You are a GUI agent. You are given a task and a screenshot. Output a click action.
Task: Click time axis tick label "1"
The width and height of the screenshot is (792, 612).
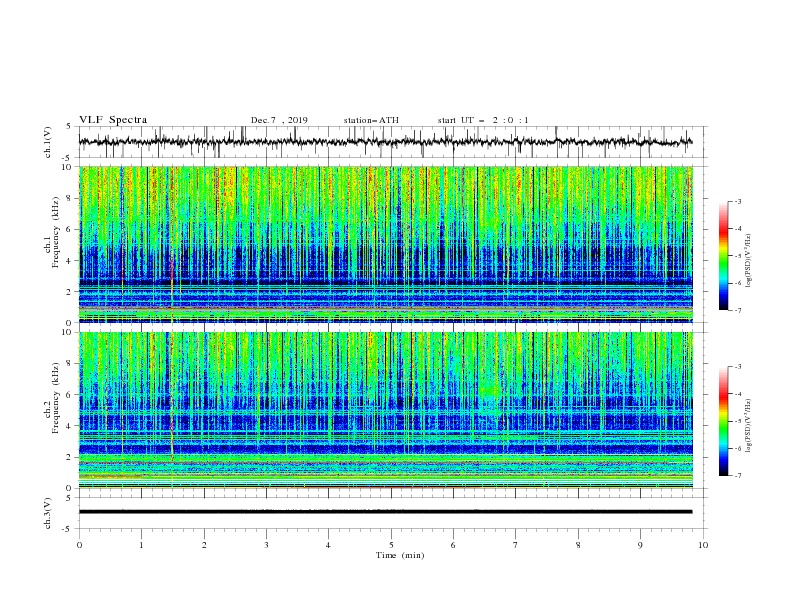click(141, 545)
